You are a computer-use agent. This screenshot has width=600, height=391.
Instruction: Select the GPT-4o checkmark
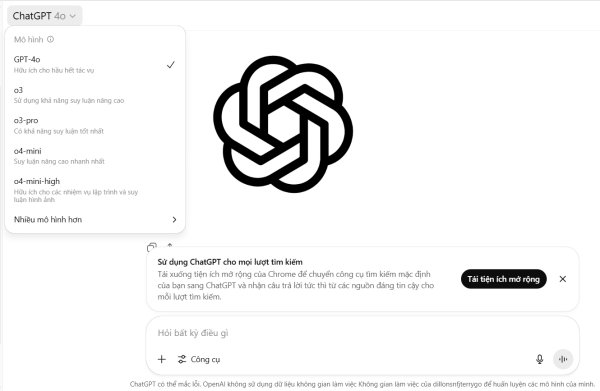coord(171,65)
